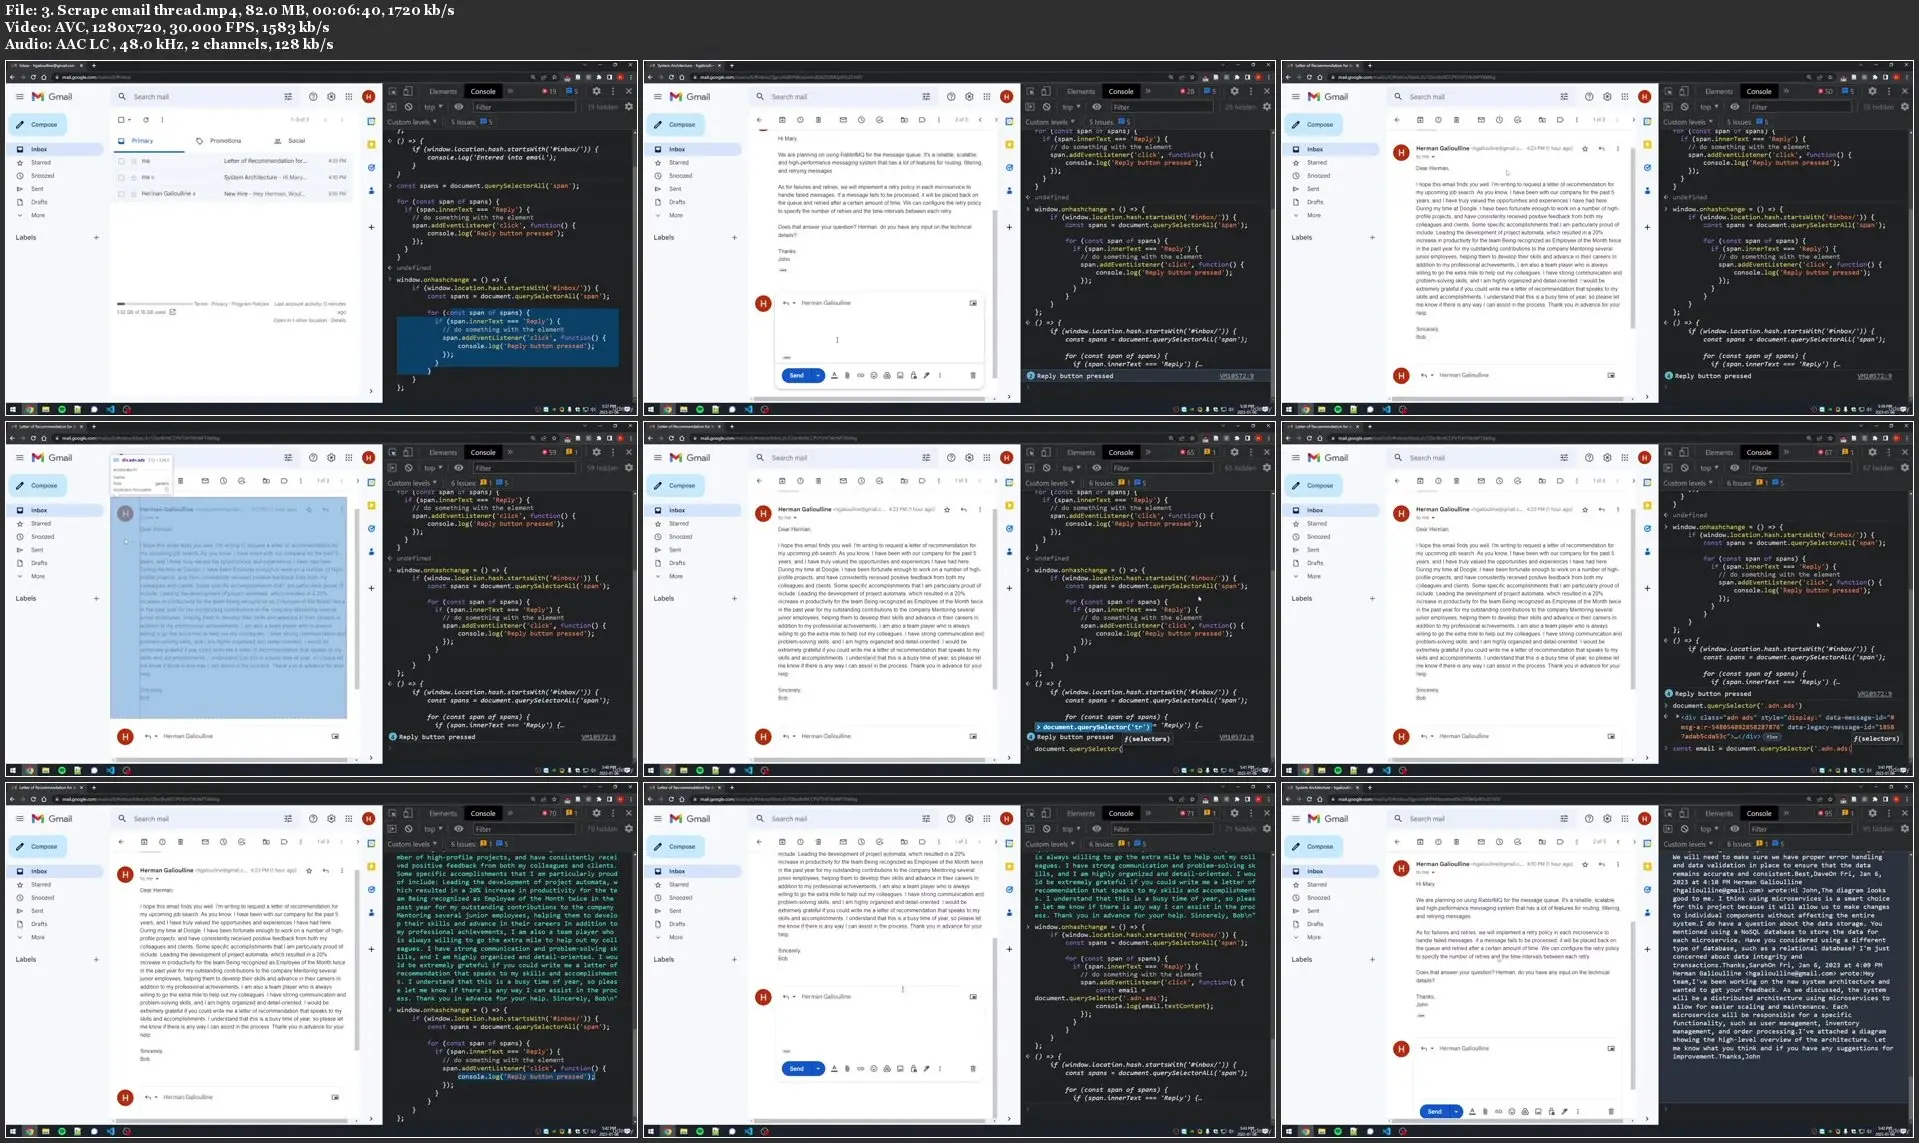This screenshot has height=1143, width=1919.
Task: Open VS Code from the inbox-list frame taskbar
Action: [x=110, y=409]
